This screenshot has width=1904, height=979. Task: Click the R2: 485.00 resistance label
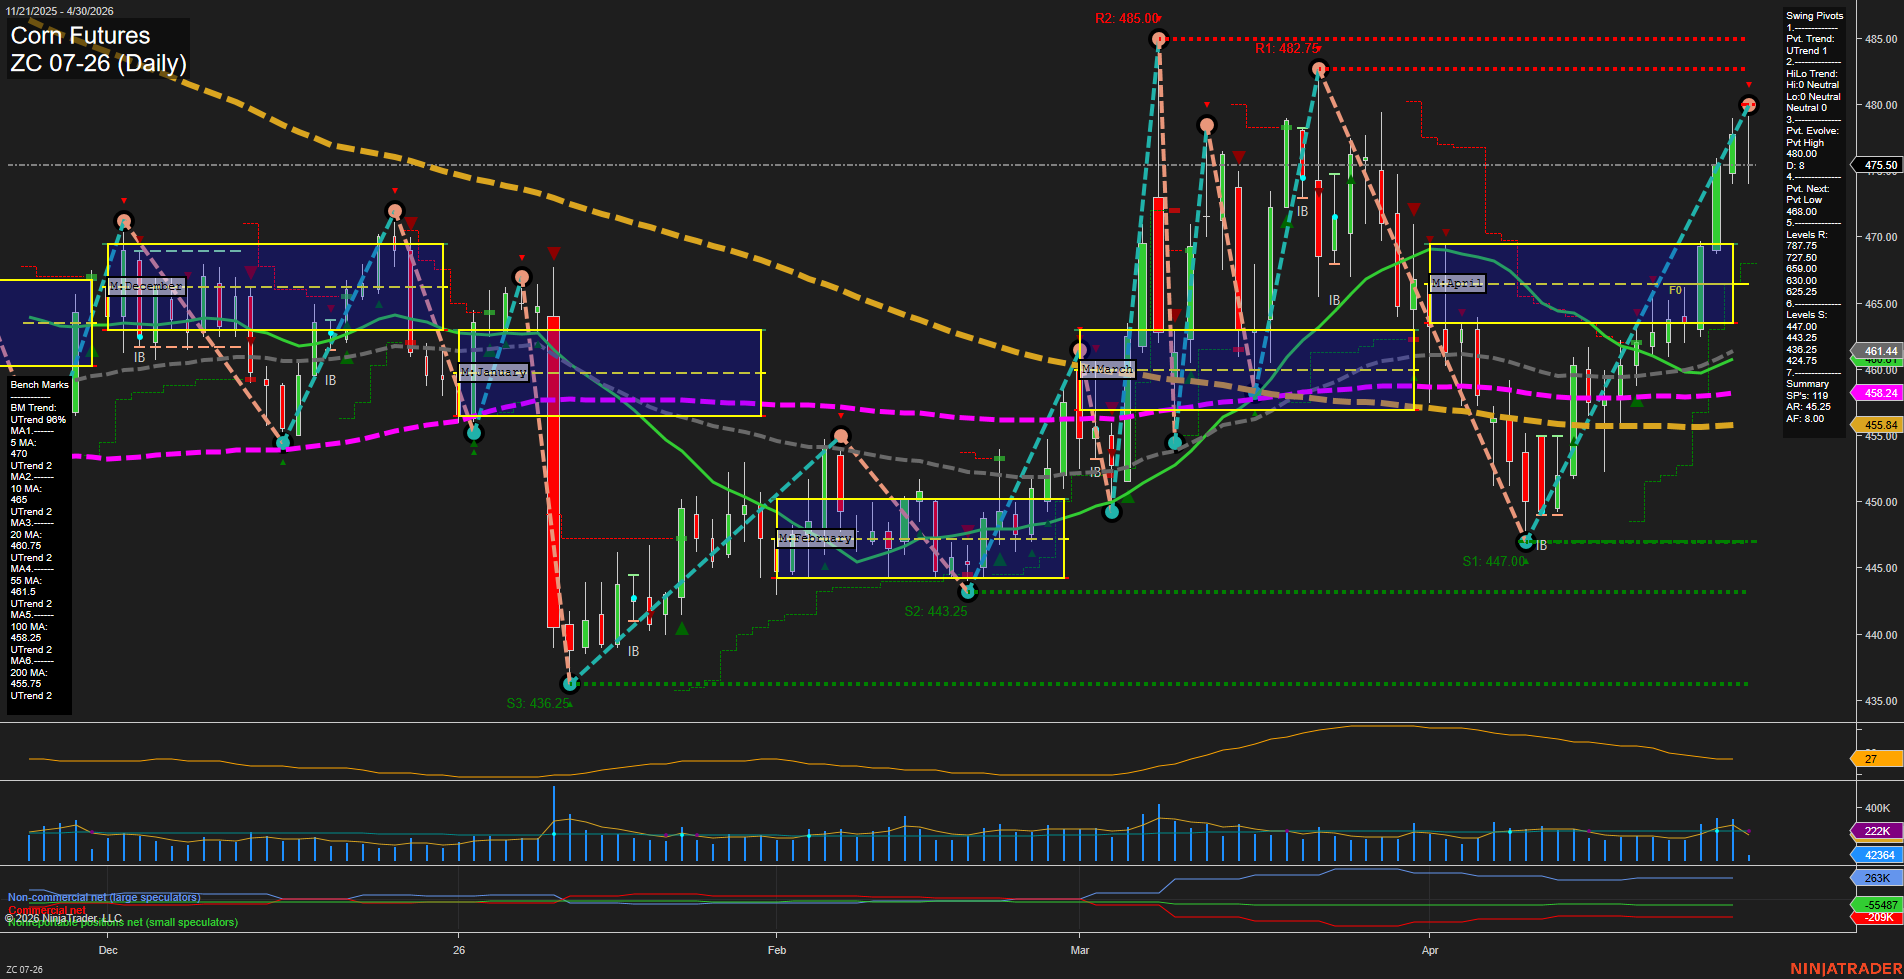click(1125, 16)
